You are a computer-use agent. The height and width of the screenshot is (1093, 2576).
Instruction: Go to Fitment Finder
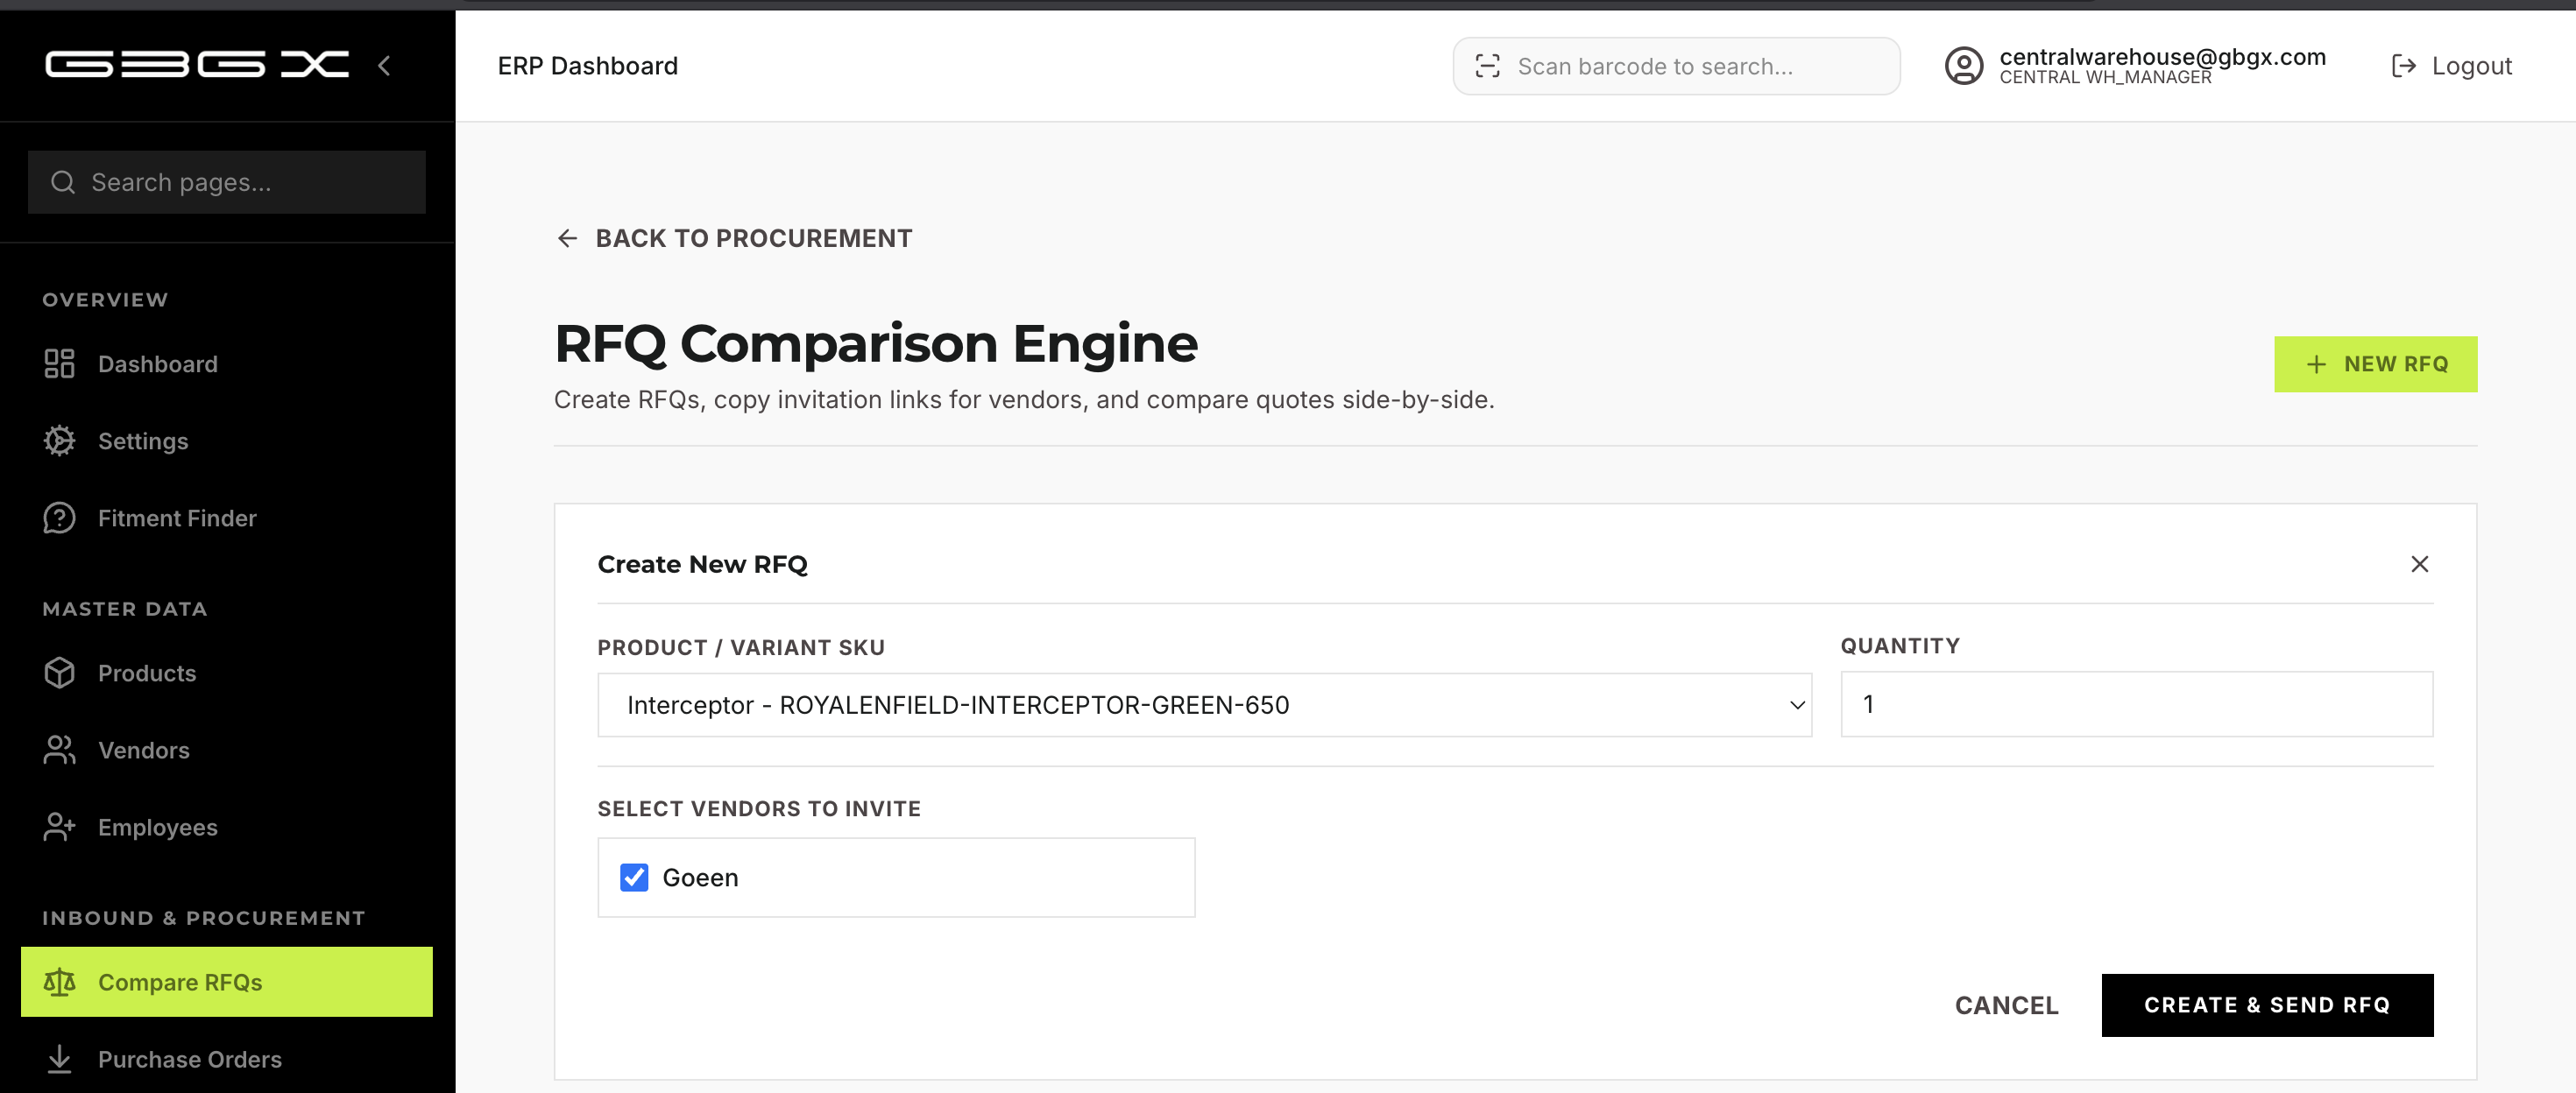tap(227, 518)
